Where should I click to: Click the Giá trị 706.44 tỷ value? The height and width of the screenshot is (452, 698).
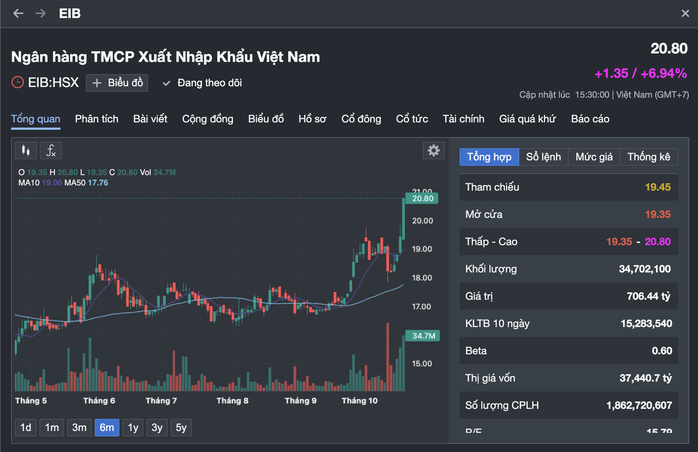(x=648, y=296)
